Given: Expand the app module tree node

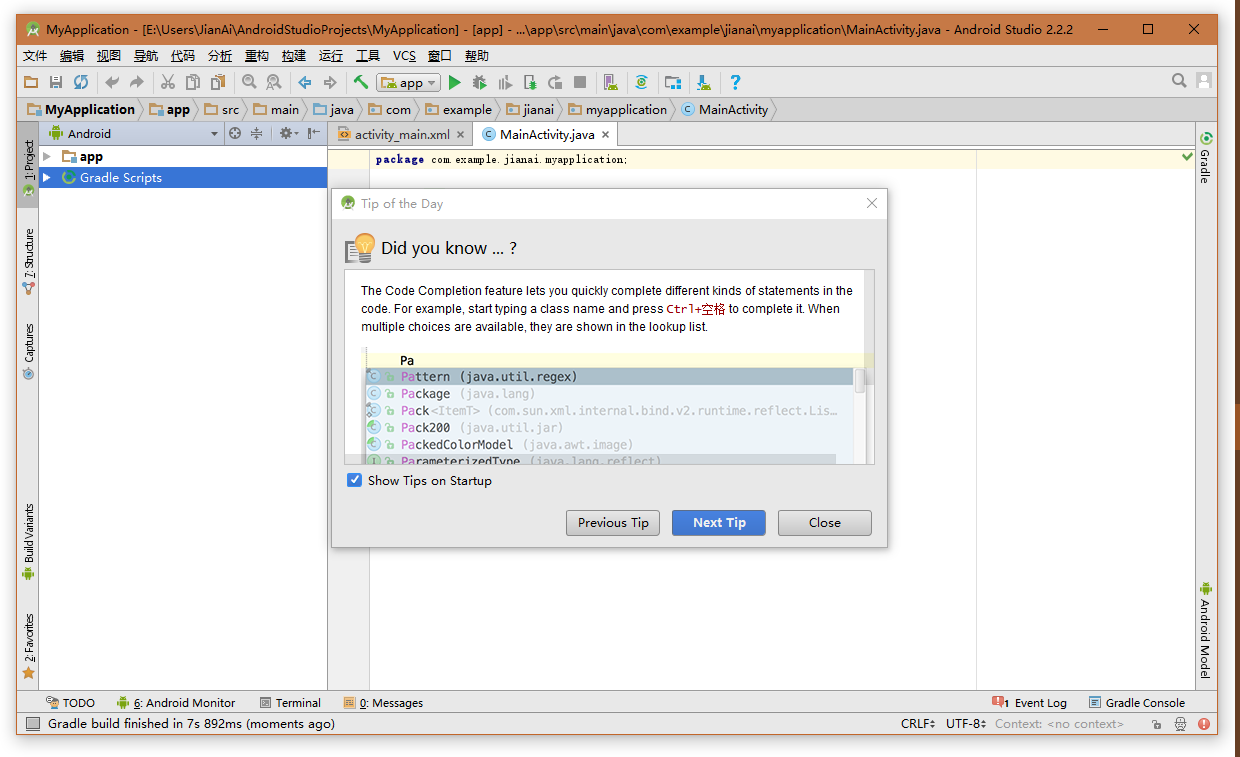Looking at the screenshot, I should coord(47,157).
